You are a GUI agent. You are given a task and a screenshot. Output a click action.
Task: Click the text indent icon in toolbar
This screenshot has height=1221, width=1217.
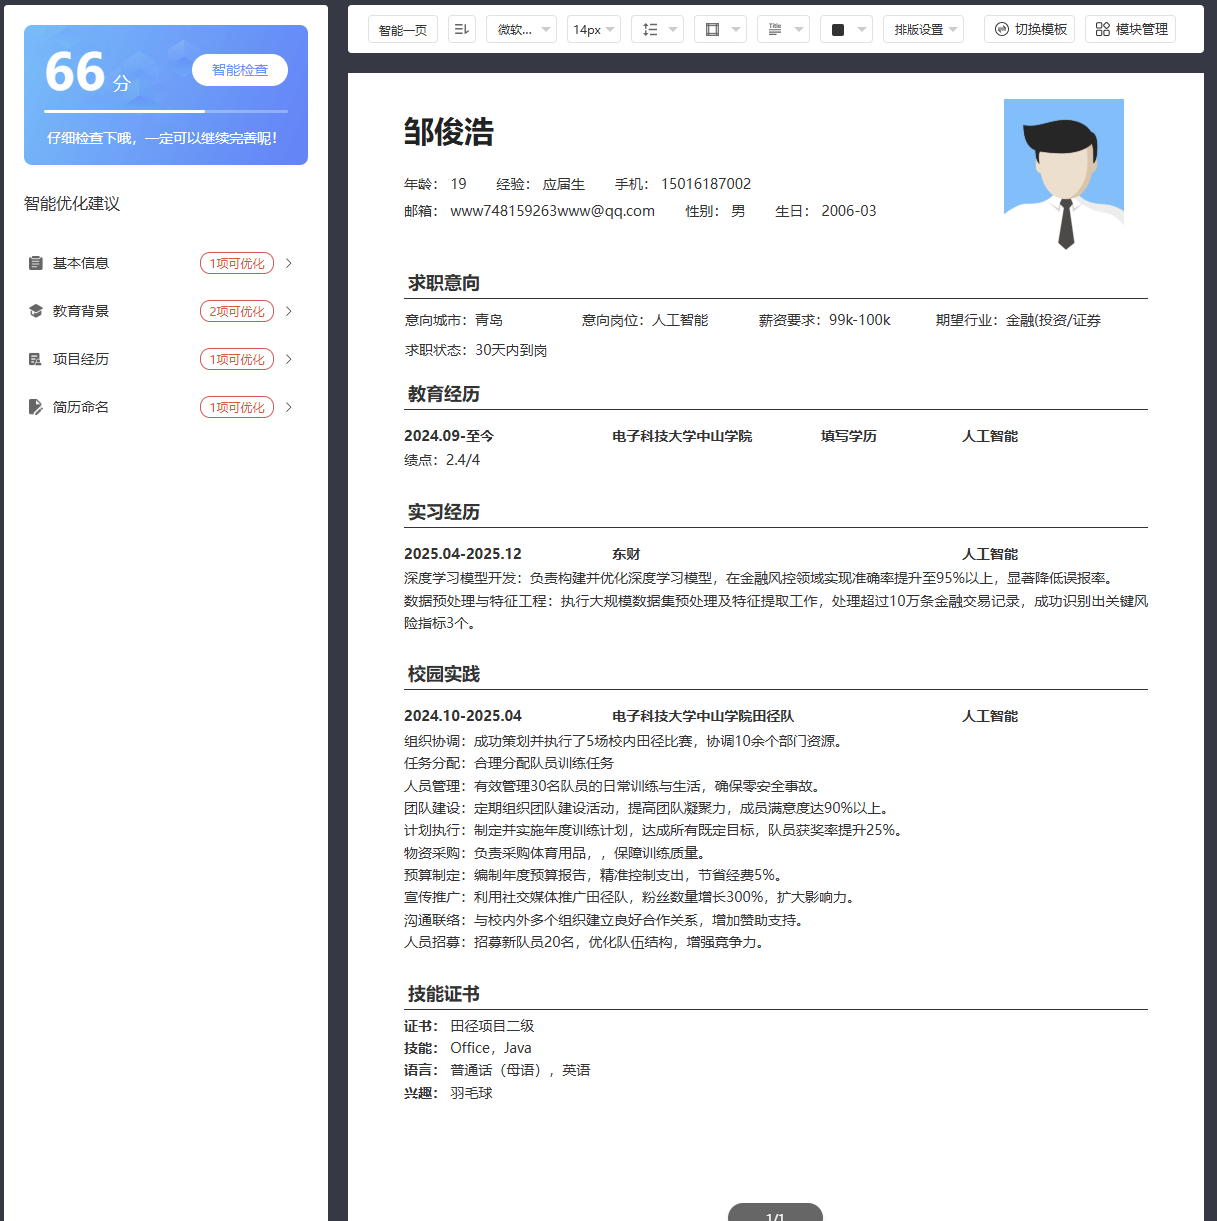coord(462,29)
